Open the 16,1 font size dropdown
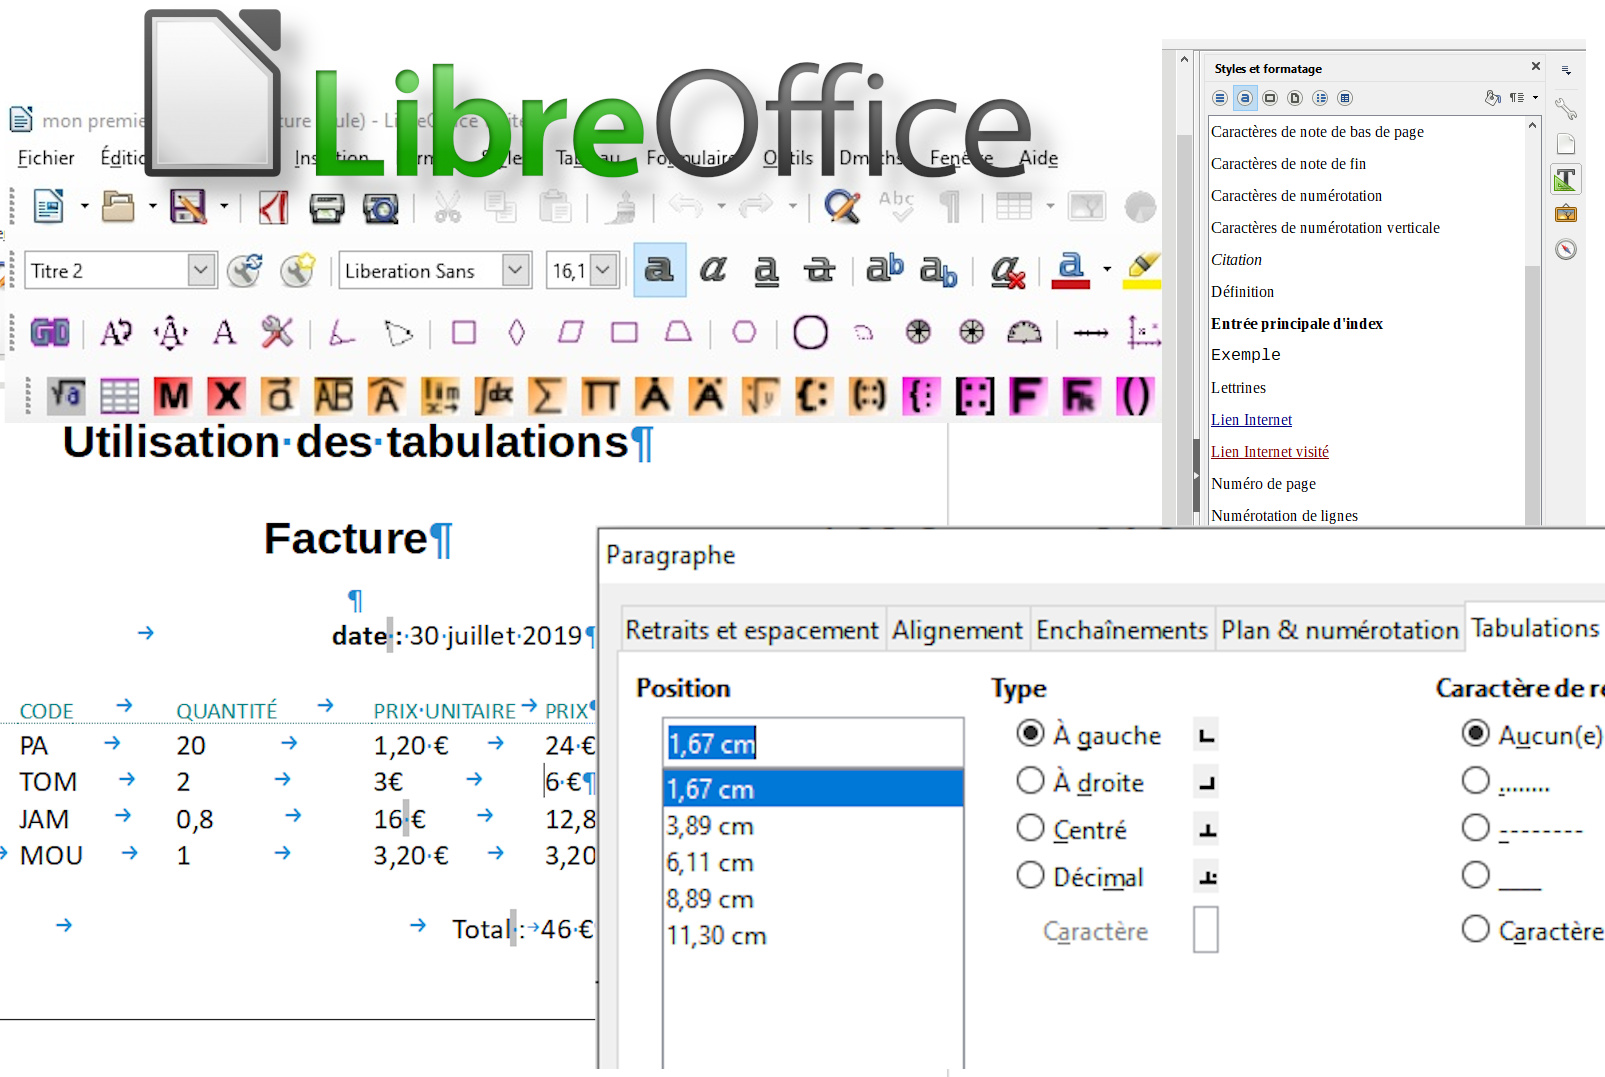Viewport: 1605px width, 1077px height. tap(603, 270)
